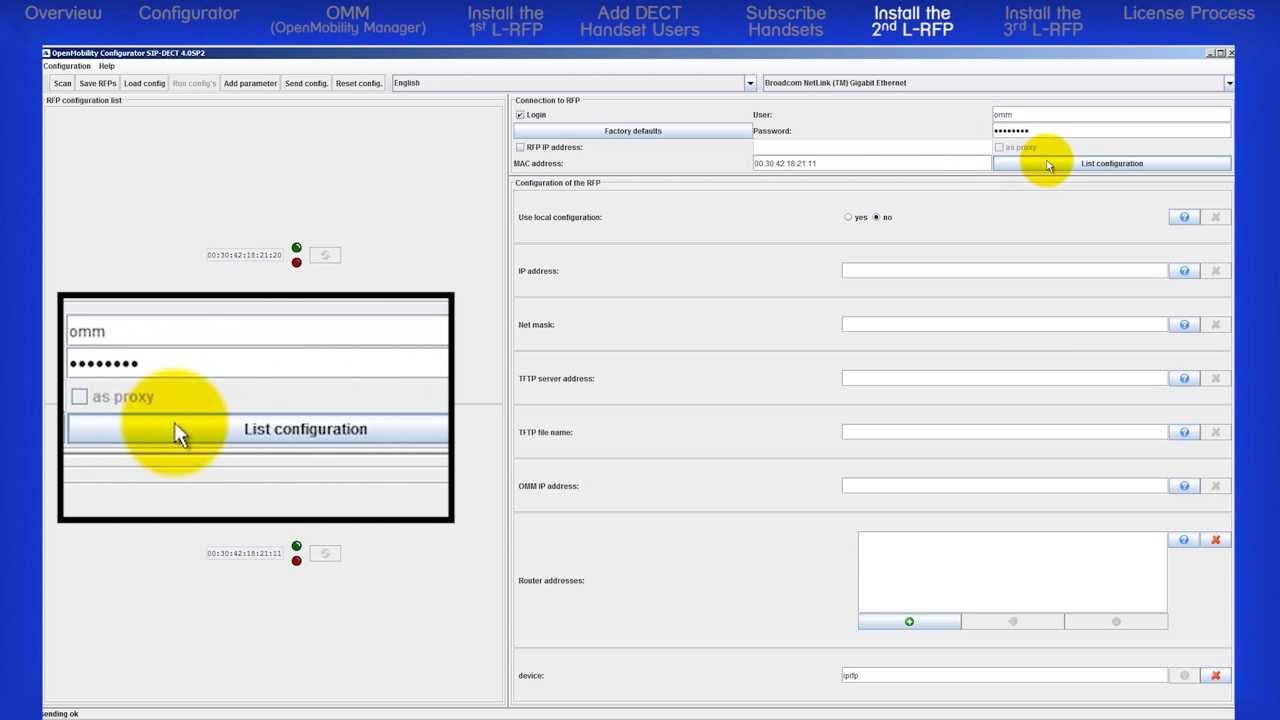Jump to Install the 3rd L-RFP
The height and width of the screenshot is (720, 1280).
tap(1043, 21)
